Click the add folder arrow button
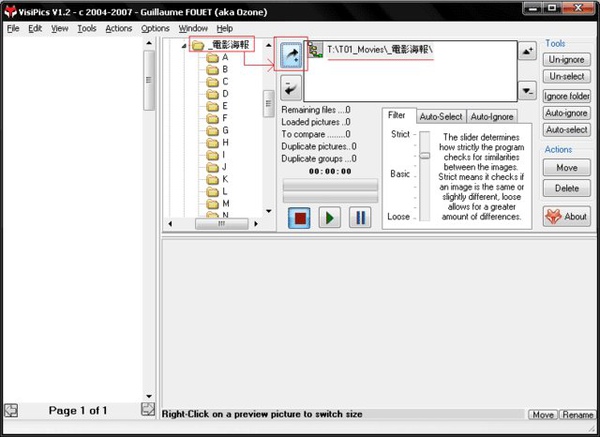This screenshot has width=600, height=437. point(291,55)
